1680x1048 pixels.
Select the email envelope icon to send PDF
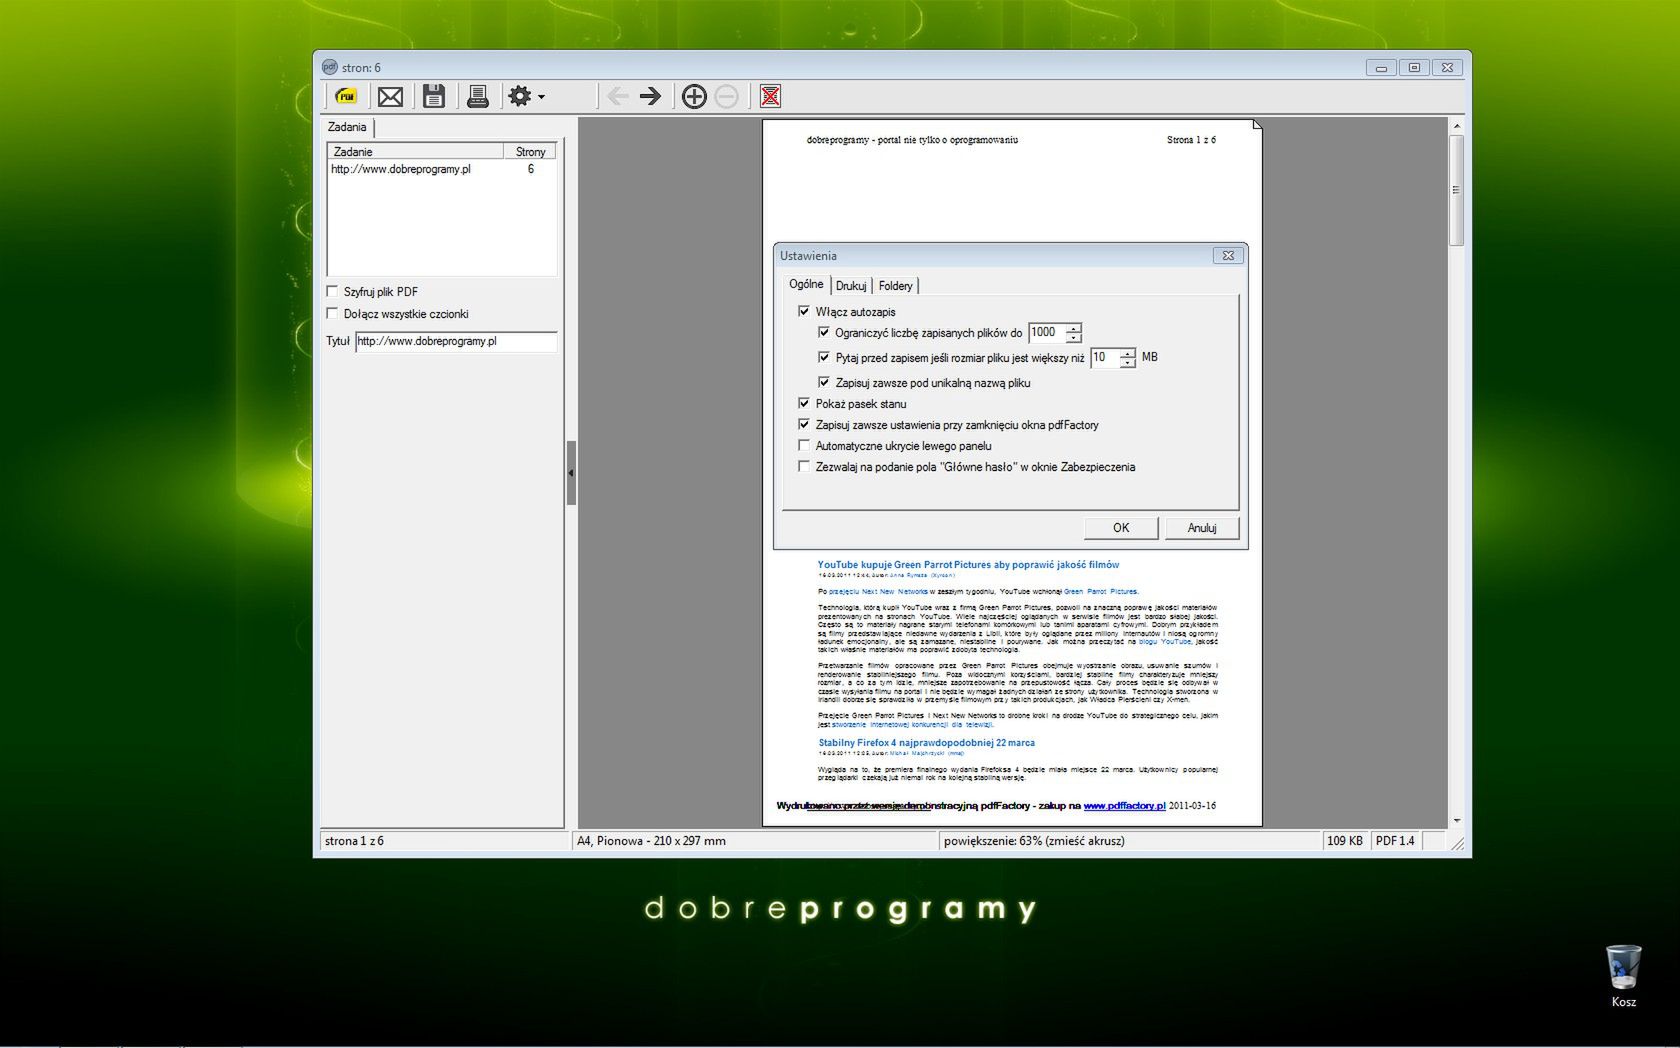pyautogui.click(x=390, y=96)
